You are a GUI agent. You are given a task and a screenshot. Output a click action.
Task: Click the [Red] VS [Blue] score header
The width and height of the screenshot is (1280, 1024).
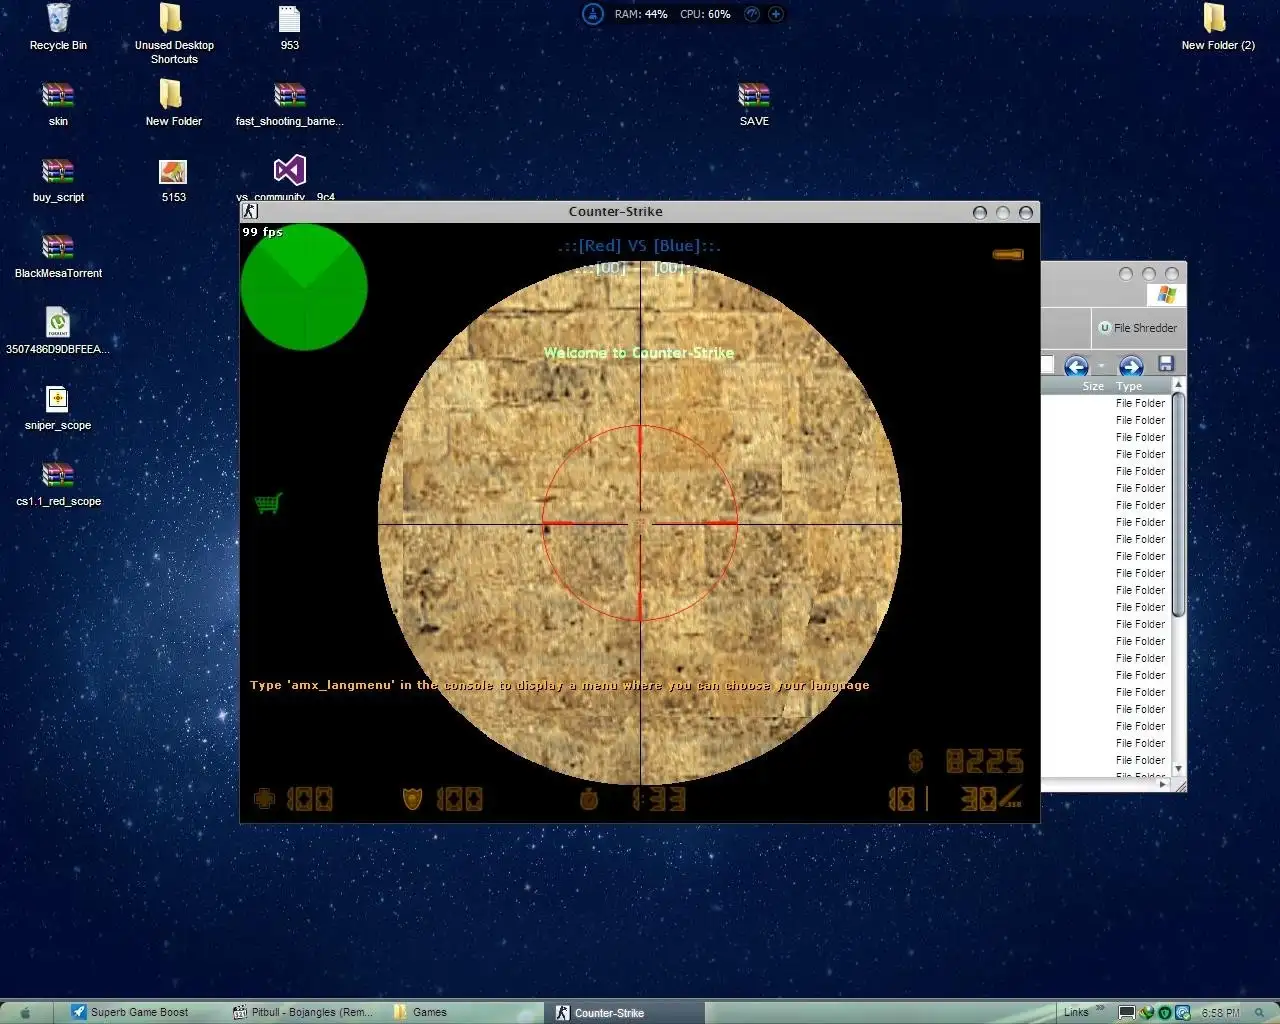point(639,246)
